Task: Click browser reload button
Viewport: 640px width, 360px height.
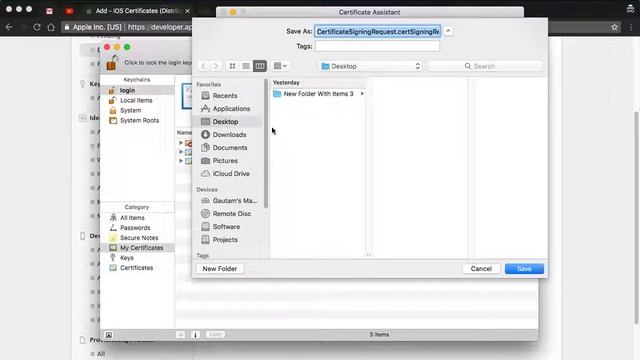Action: click(x=37, y=27)
